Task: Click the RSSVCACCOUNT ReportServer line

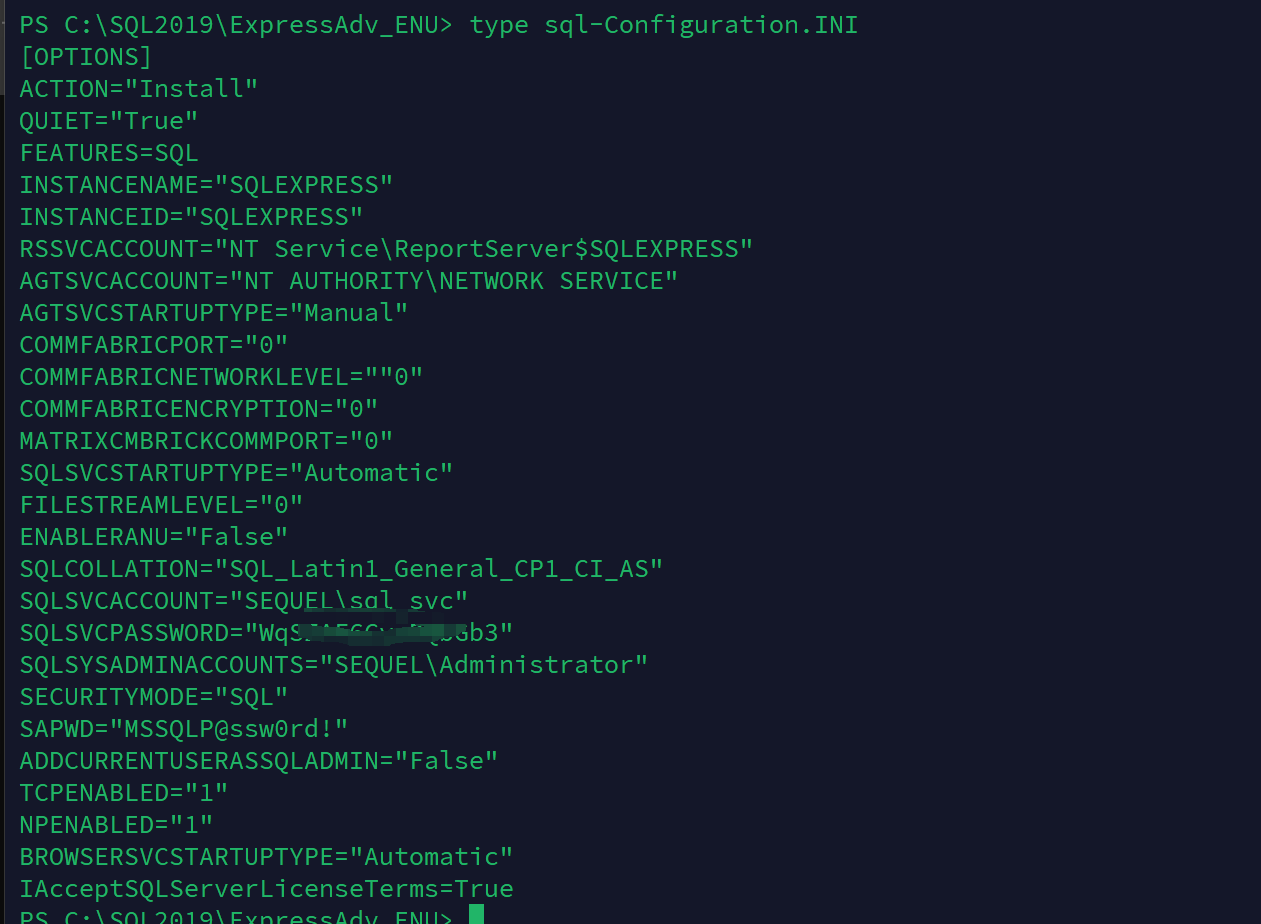Action: pyautogui.click(x=386, y=249)
